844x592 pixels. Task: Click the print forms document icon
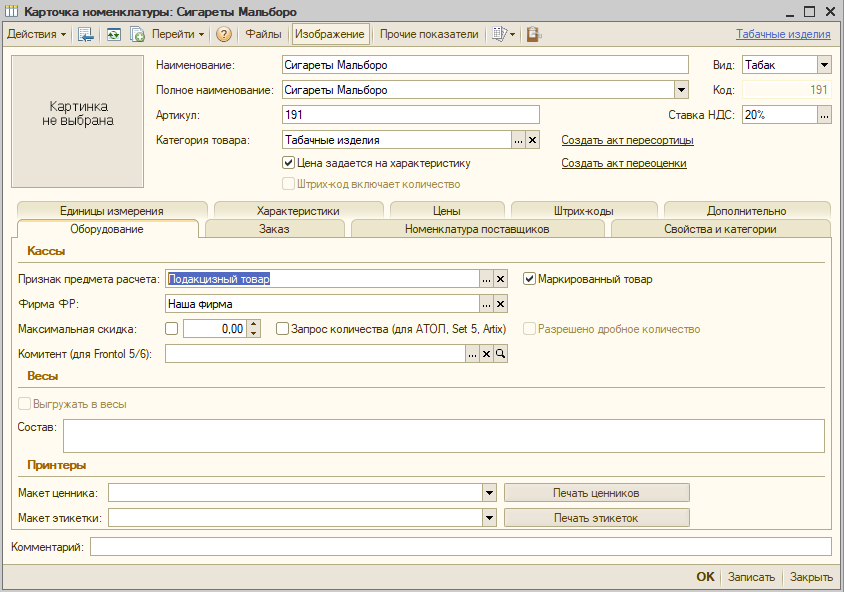pyautogui.click(x=504, y=34)
